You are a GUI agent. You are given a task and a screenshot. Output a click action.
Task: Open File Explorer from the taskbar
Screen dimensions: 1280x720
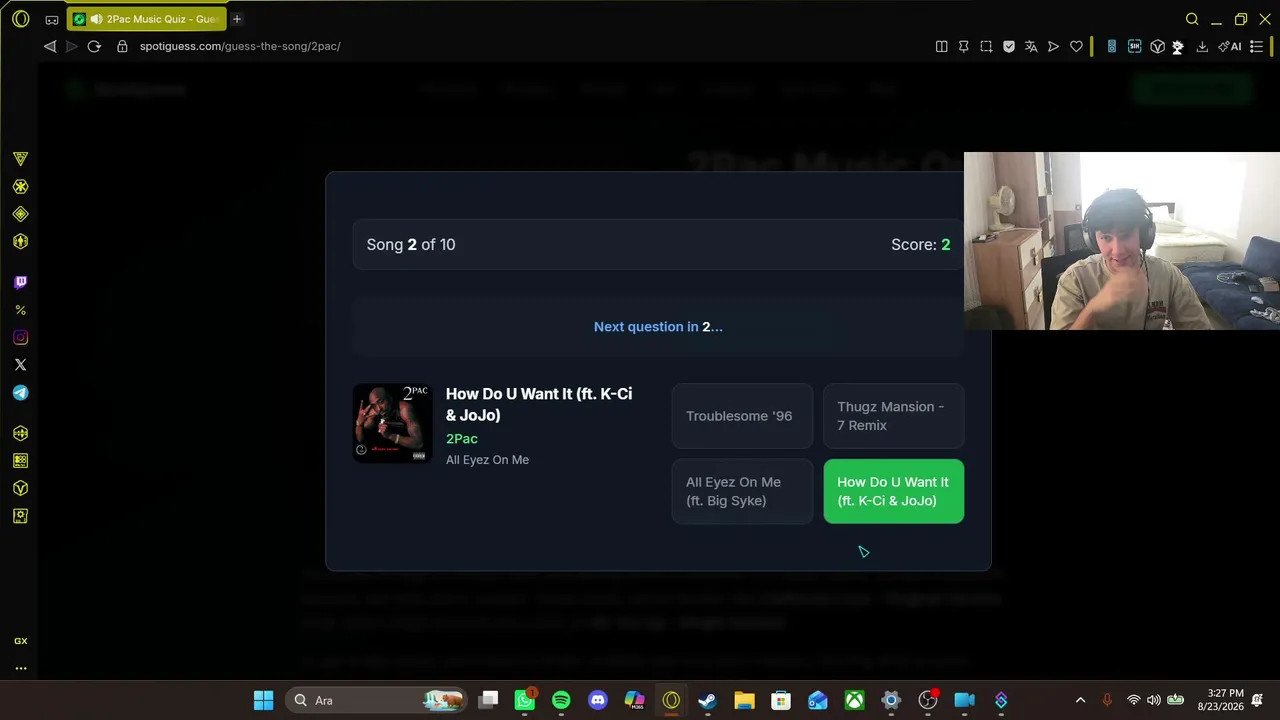pyautogui.click(x=744, y=700)
